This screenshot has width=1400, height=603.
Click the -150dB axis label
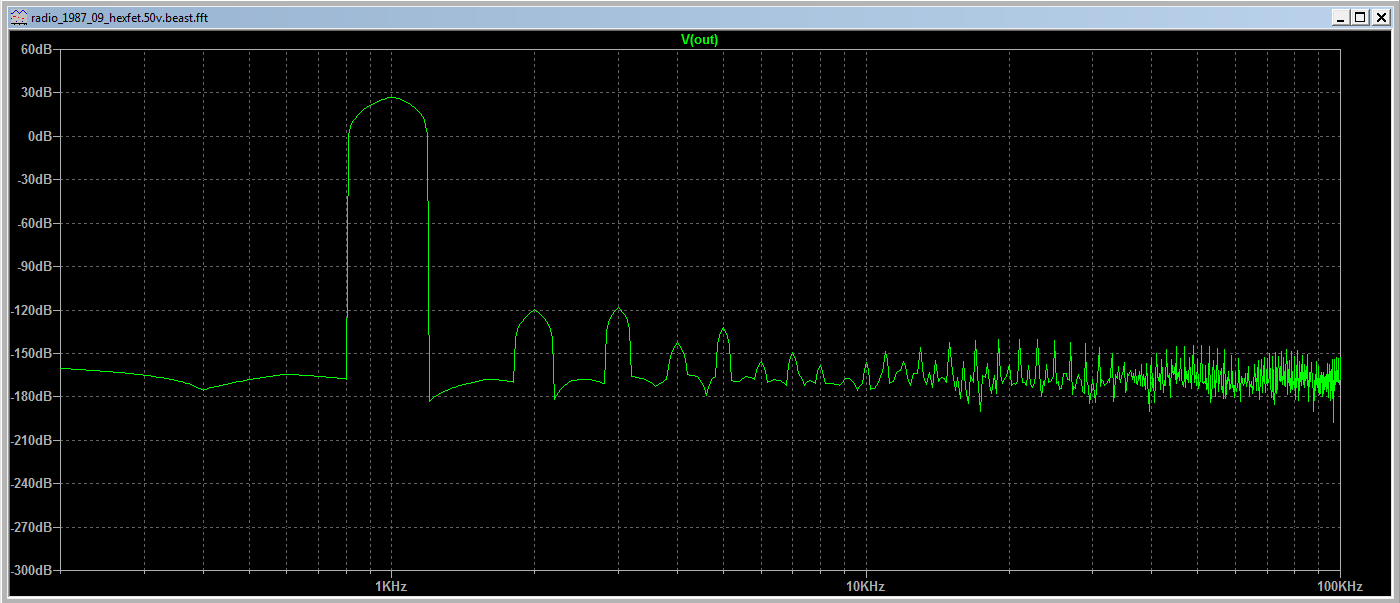(30, 353)
